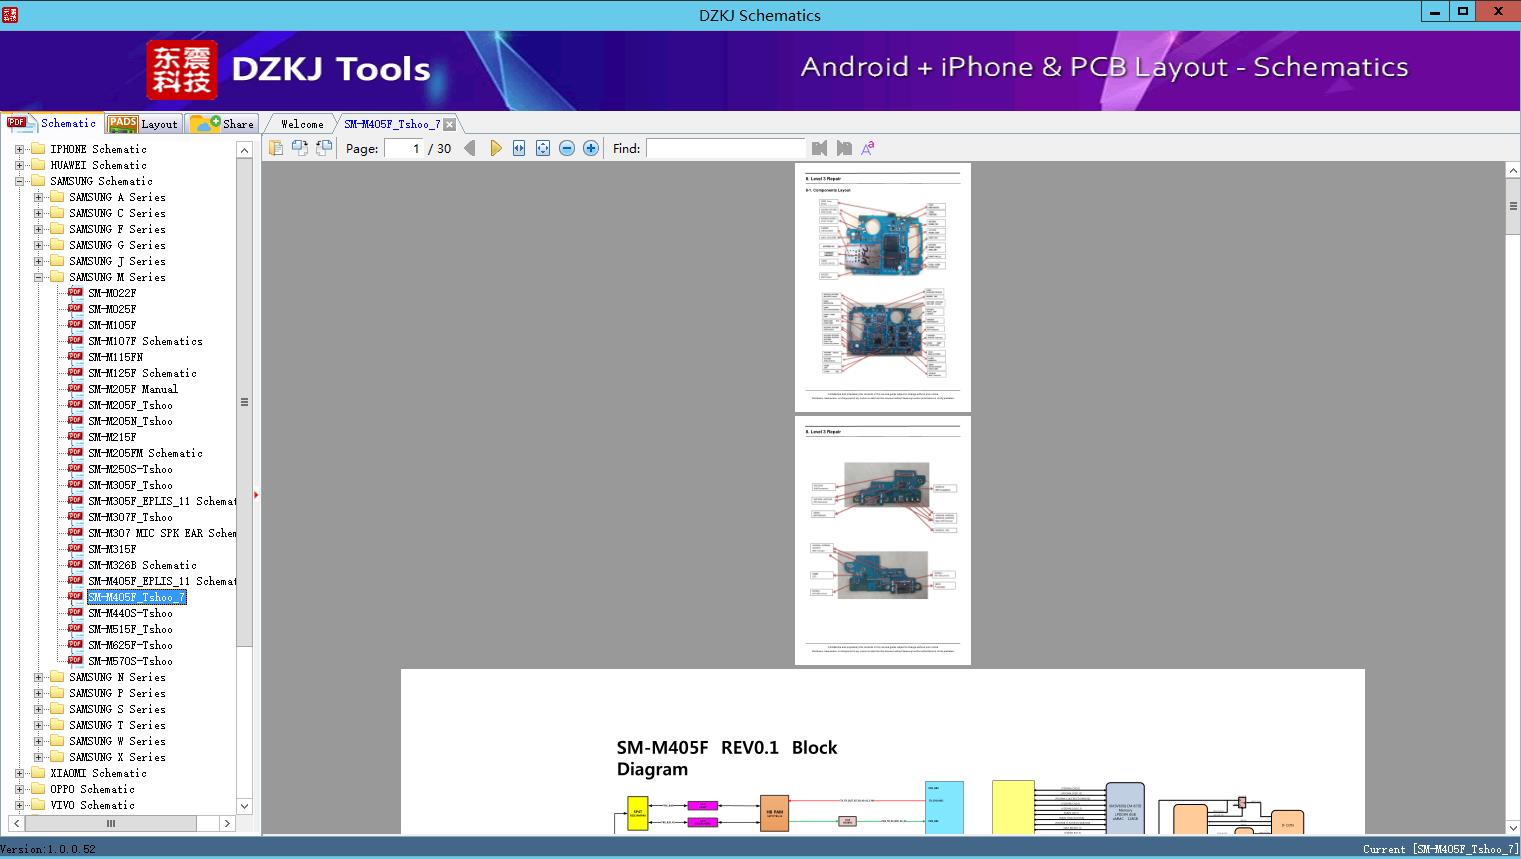Select the SM-M405F_Tshoo_7 document tab
Viewport: 1521px width, 859px height.
coord(392,124)
